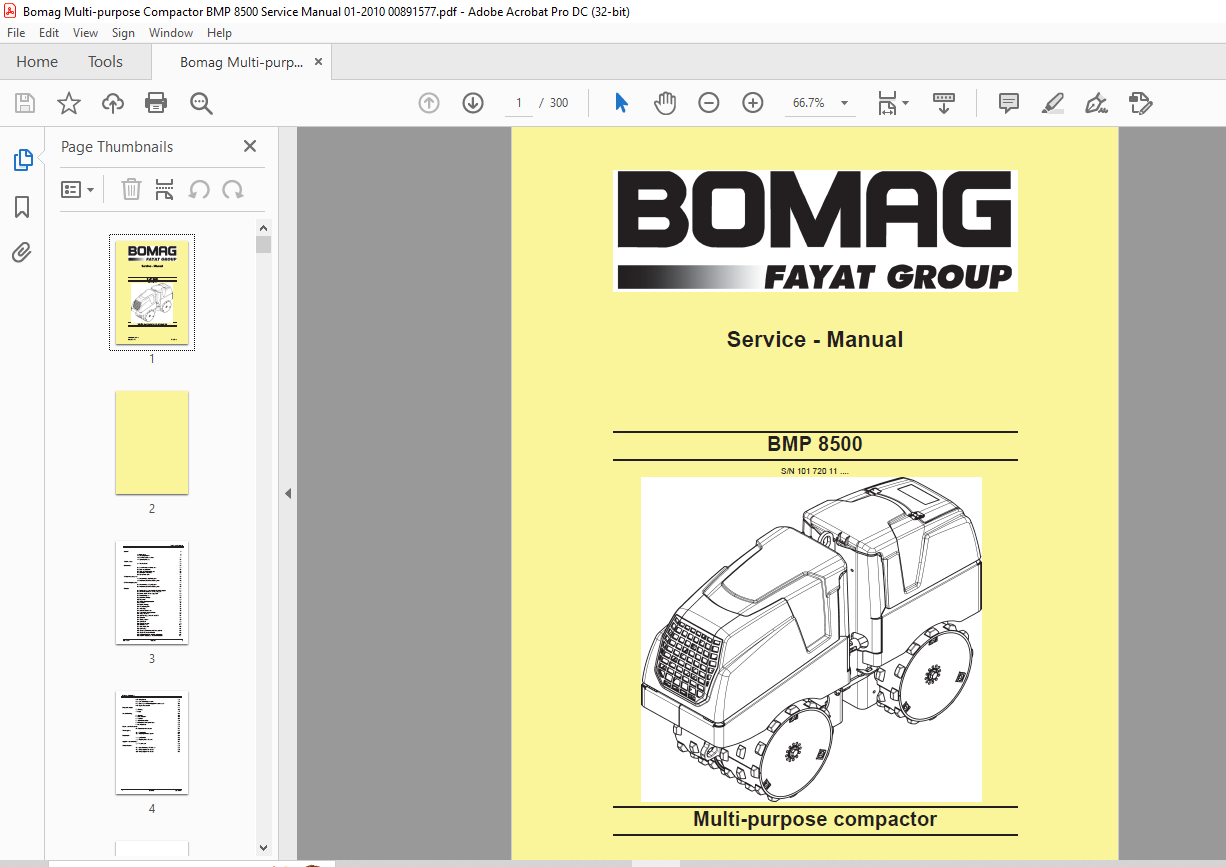Screen dimensions: 1226x867
Task: Switch to the Tools tab
Action: [x=105, y=62]
